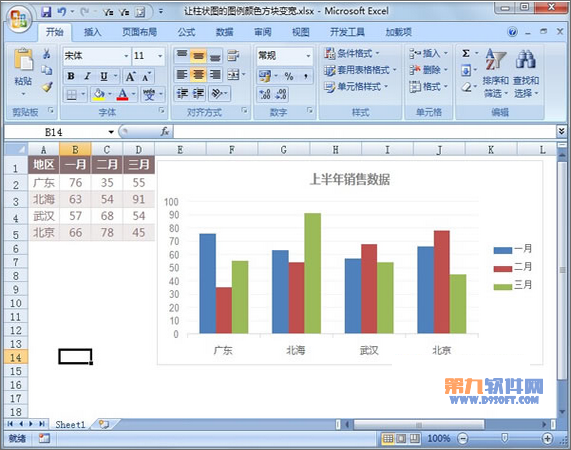
Task: Activate the Format Painter brush
Action: [x=47, y=87]
